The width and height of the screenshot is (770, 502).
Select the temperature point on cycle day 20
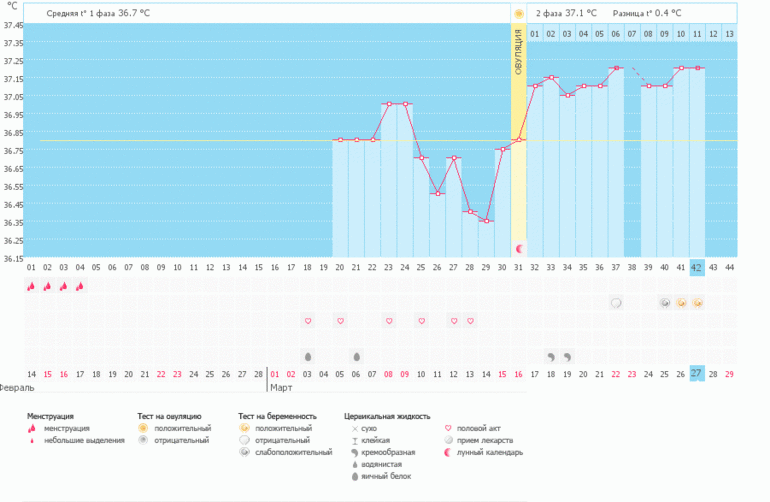[x=340, y=140]
